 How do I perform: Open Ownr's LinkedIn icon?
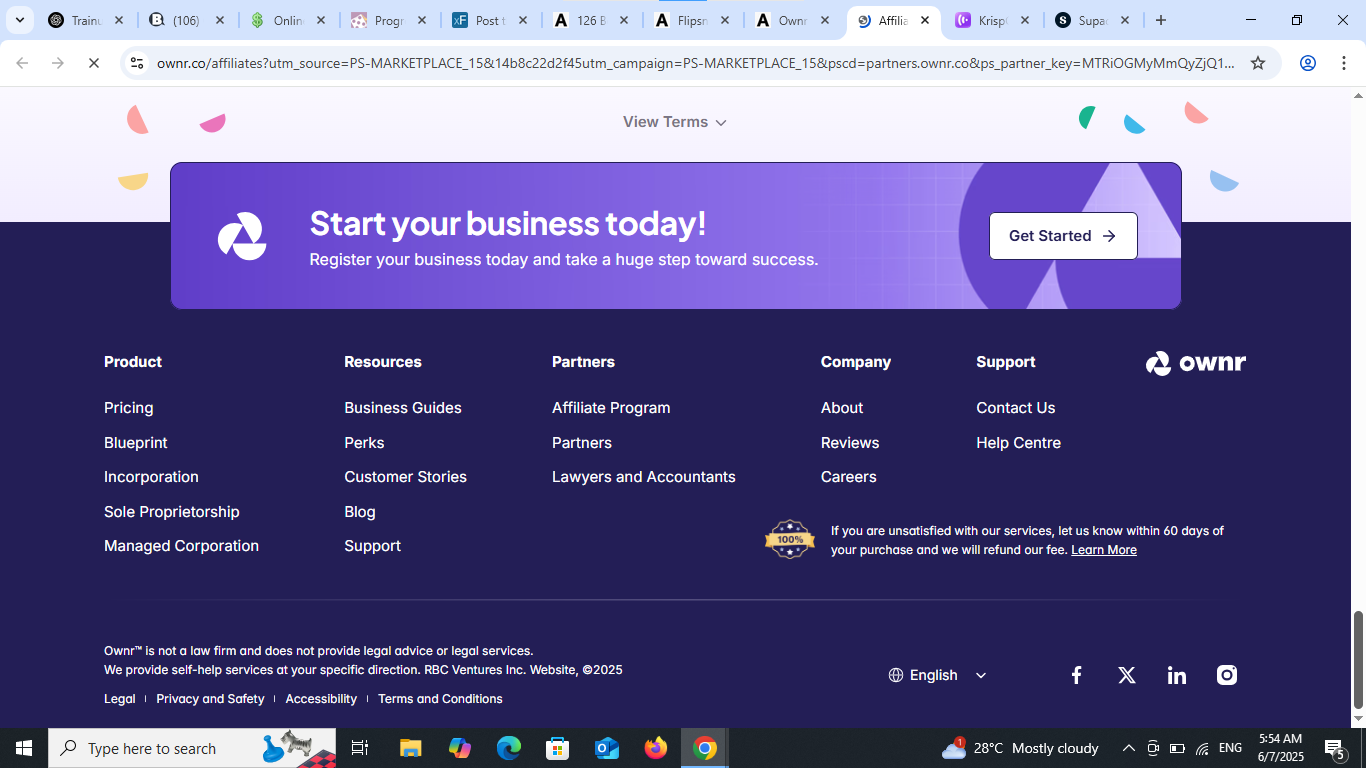point(1177,675)
